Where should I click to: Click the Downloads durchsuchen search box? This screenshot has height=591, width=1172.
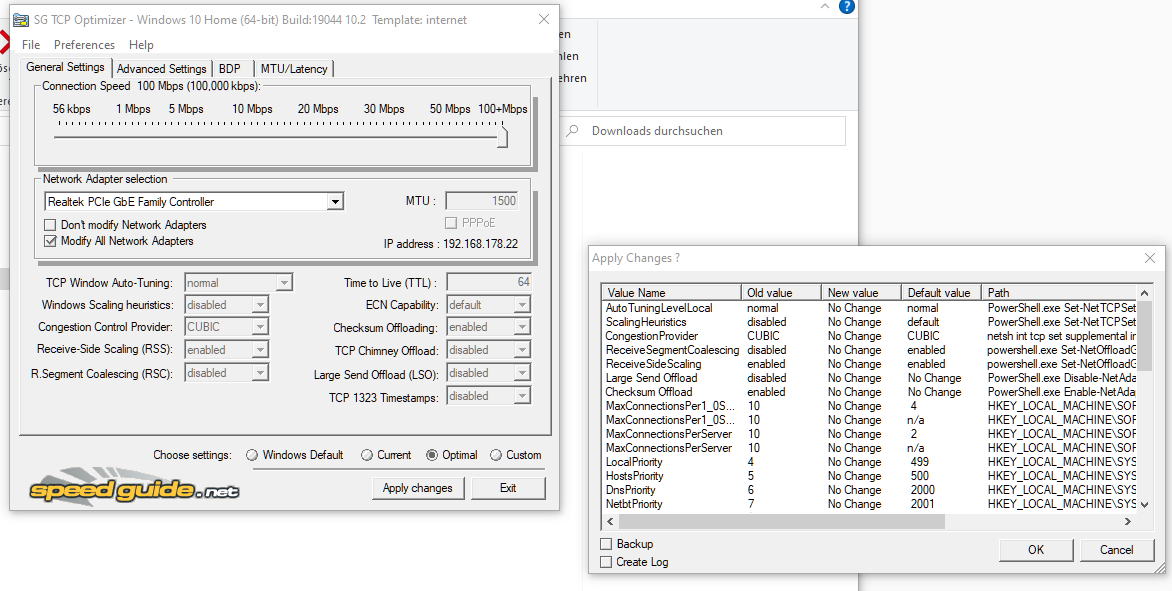click(x=703, y=131)
